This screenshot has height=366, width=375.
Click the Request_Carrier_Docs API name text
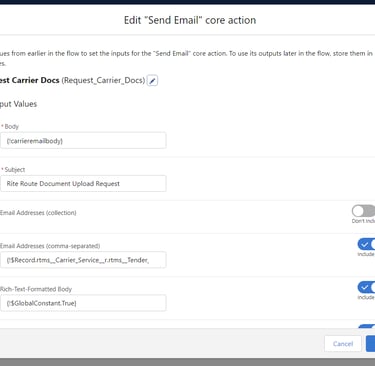(103, 80)
